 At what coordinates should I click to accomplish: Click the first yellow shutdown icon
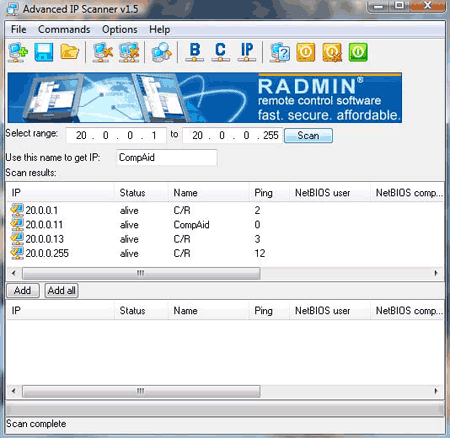(x=306, y=52)
